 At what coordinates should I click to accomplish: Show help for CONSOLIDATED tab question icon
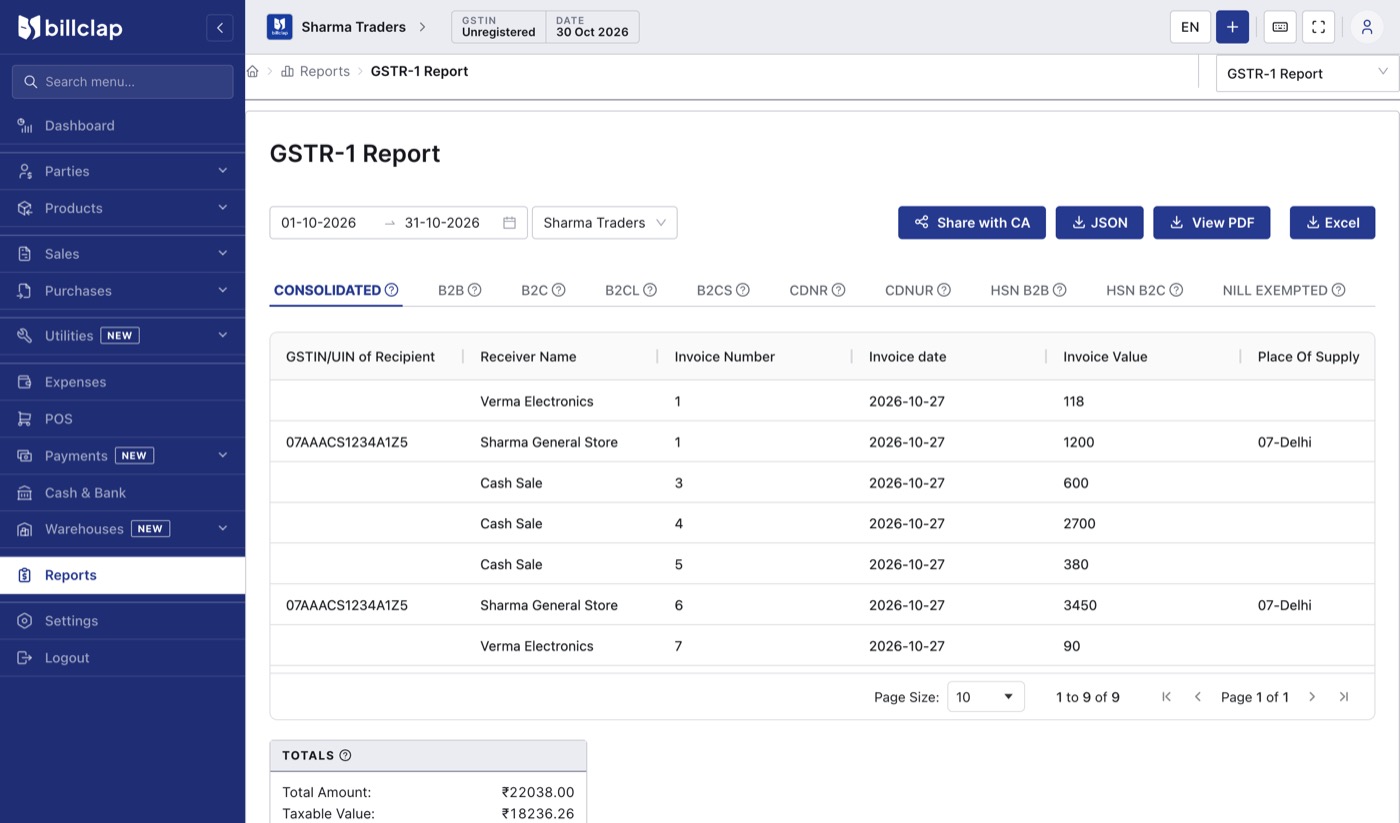(x=392, y=290)
